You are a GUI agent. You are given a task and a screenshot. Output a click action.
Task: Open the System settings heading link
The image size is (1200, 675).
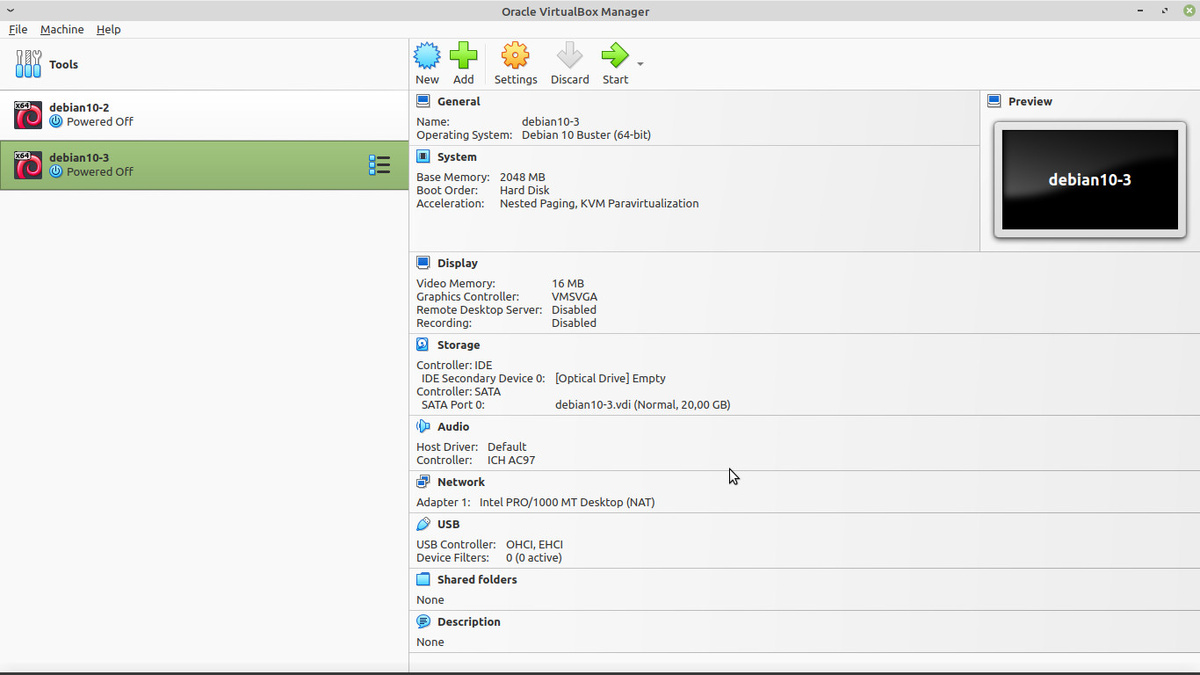[x=457, y=157]
